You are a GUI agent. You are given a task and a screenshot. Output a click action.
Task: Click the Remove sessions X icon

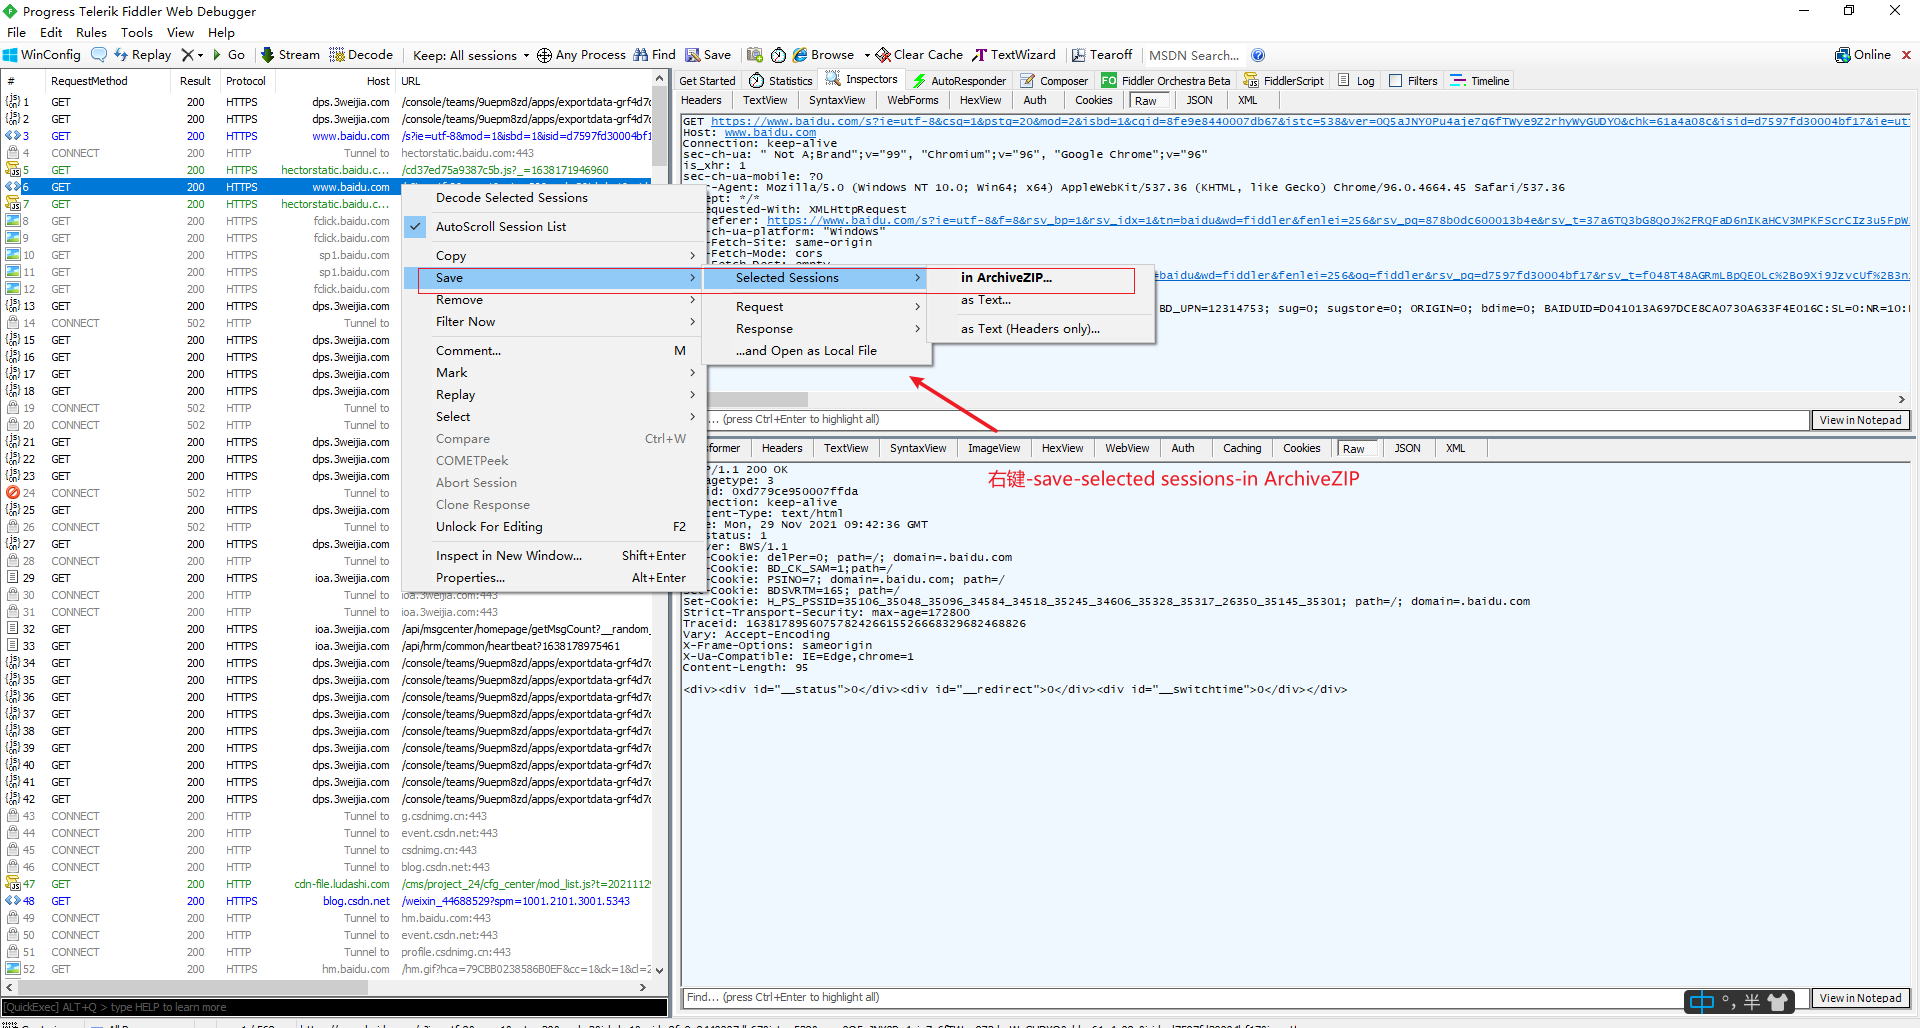pos(187,55)
